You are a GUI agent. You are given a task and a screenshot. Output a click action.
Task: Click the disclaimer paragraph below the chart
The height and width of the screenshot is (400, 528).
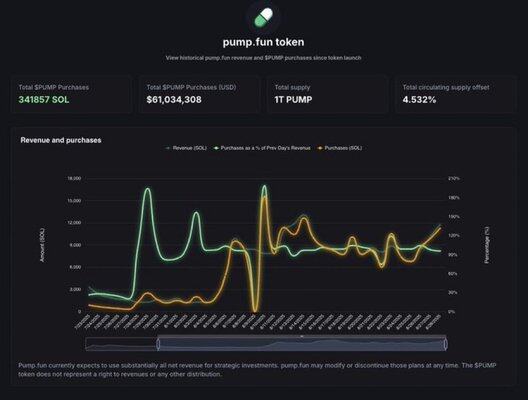tap(257, 370)
